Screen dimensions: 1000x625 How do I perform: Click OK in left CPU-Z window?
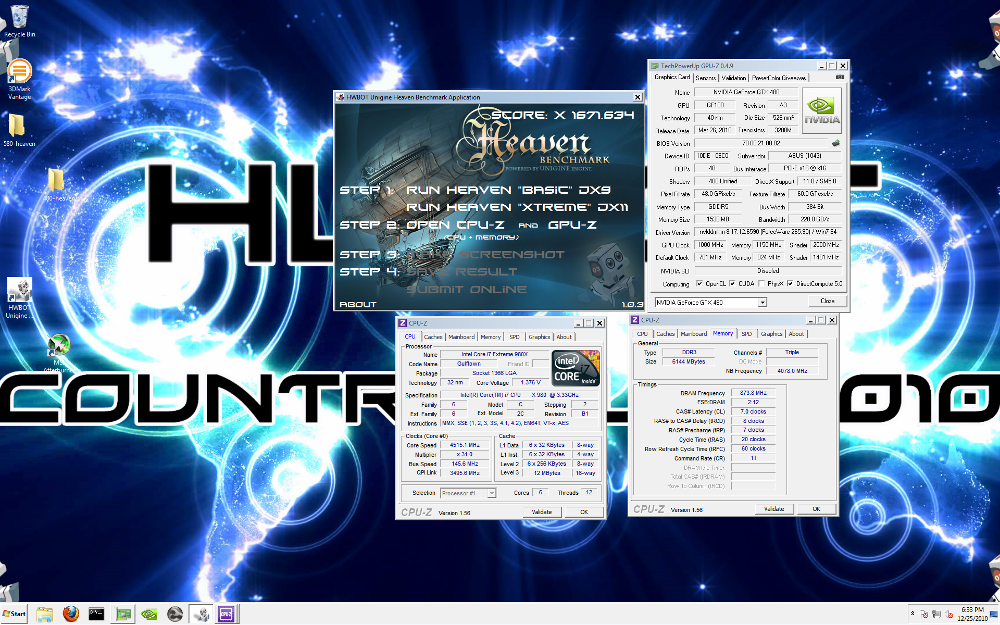(x=583, y=511)
